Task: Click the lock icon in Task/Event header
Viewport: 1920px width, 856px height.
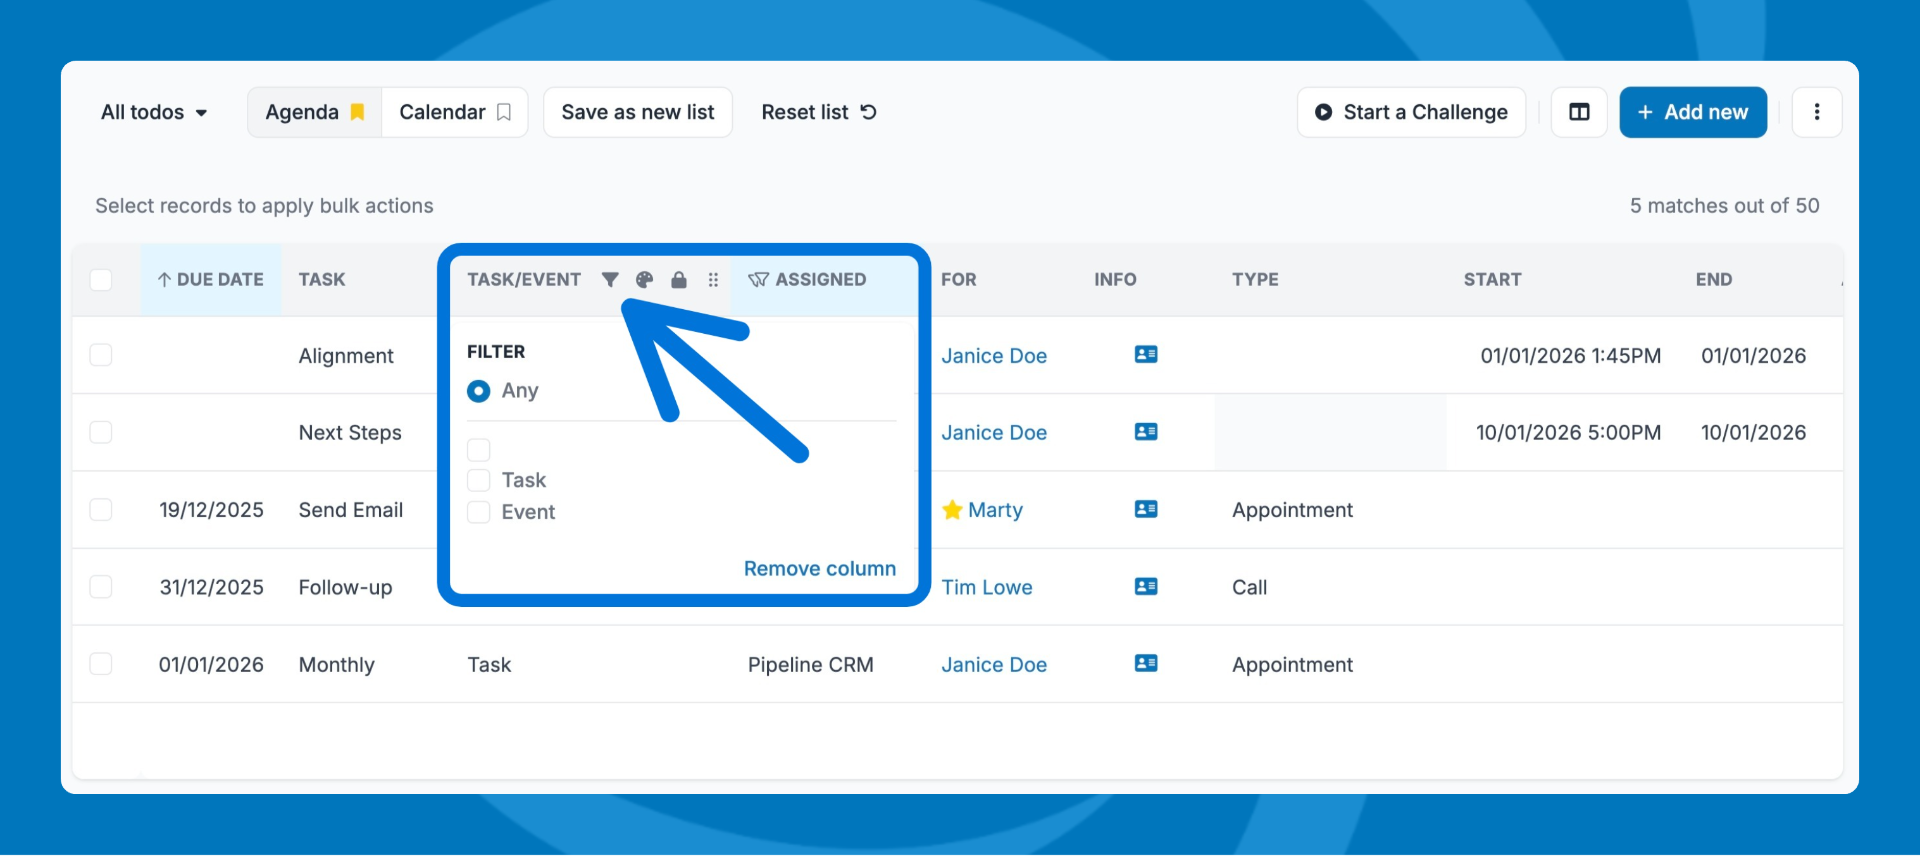Action: (679, 280)
